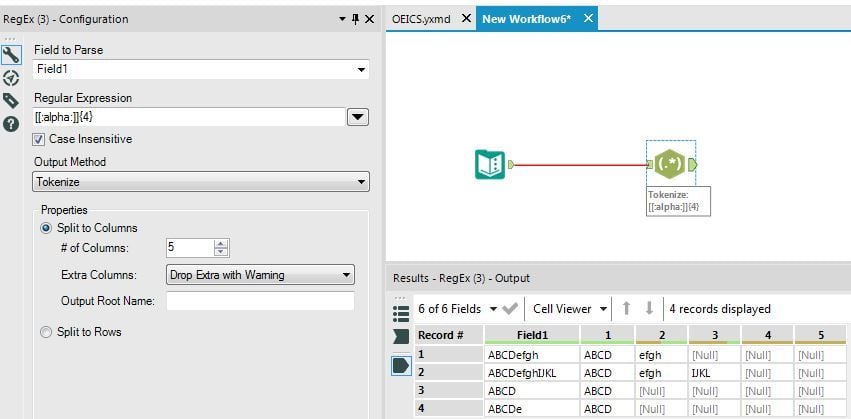This screenshot has height=419, width=851.
Task: Click the Input Data output anchor
Action: pos(510,164)
